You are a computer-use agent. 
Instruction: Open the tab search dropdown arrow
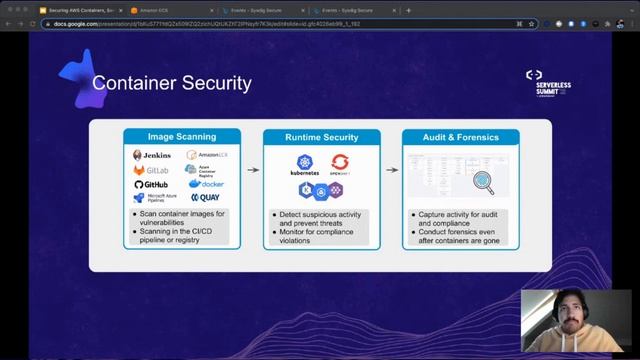pyautogui.click(x=632, y=10)
